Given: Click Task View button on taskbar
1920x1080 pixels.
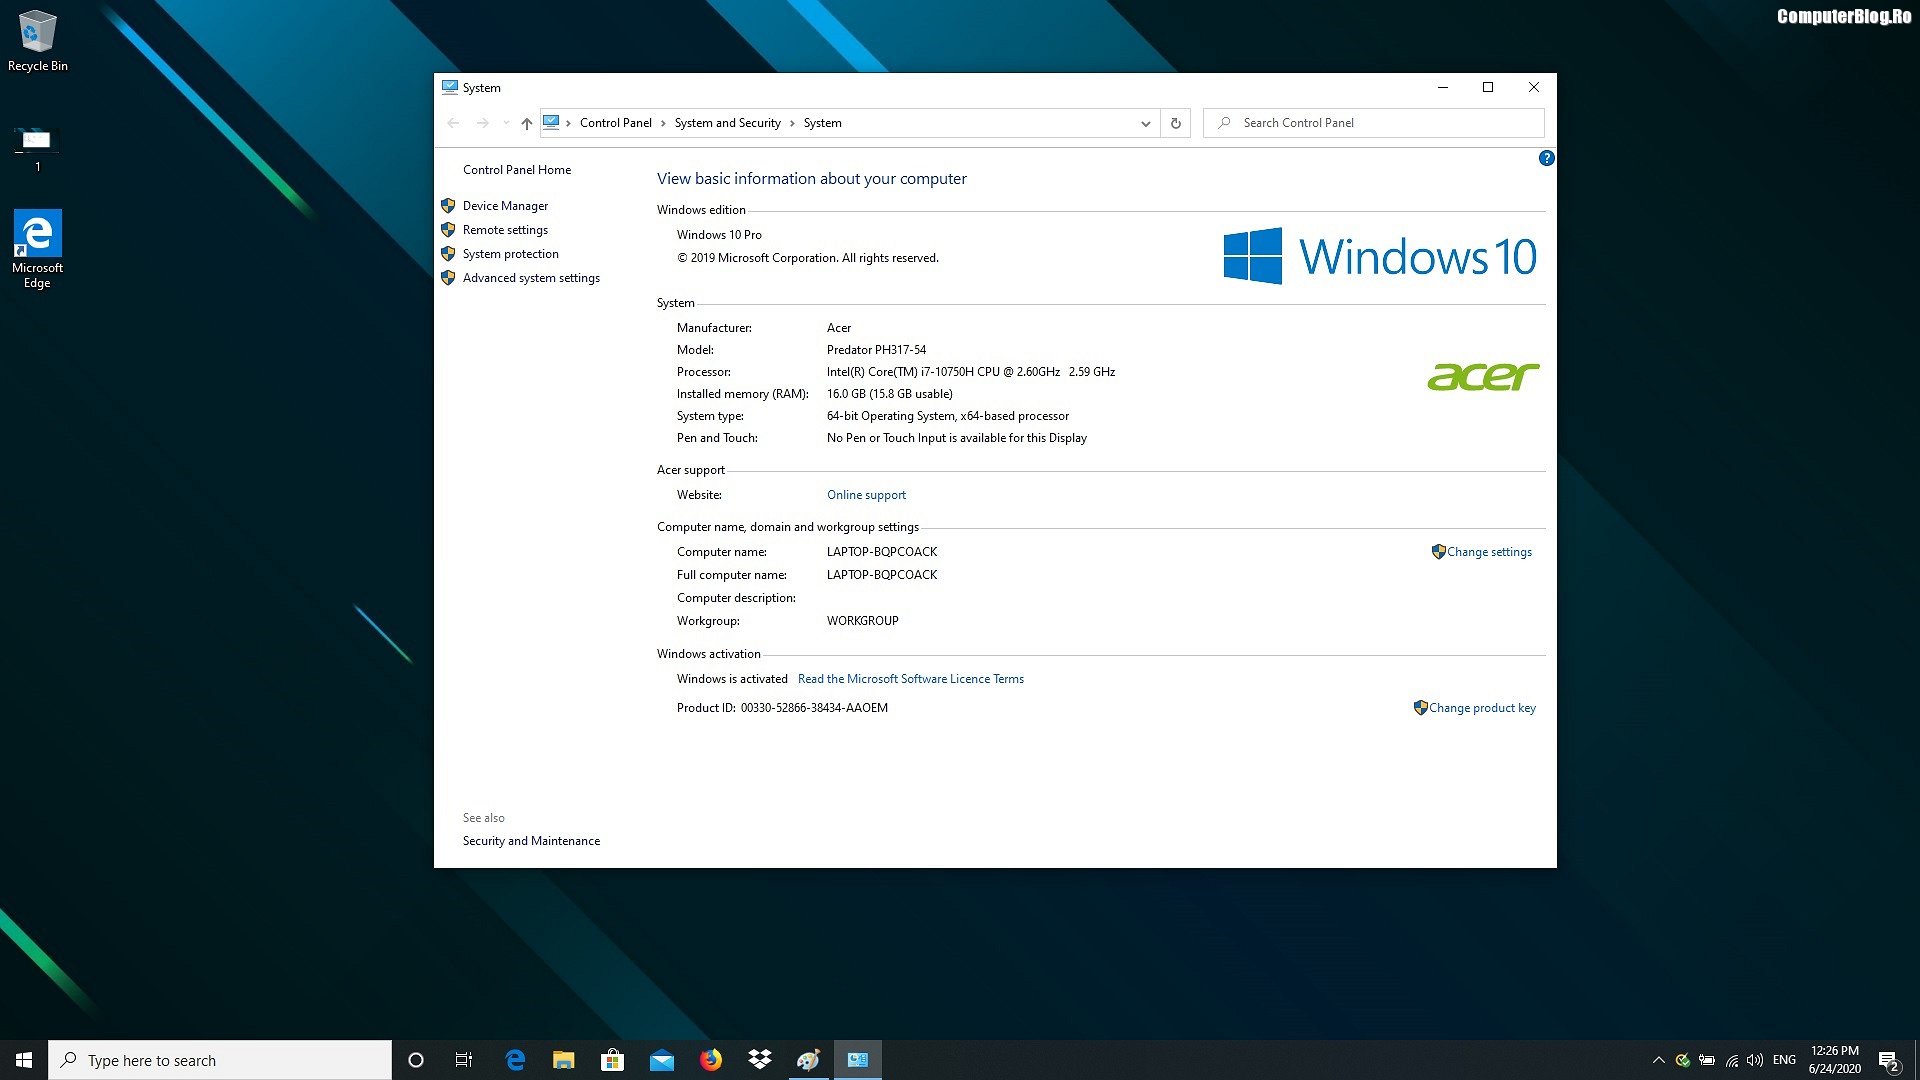Looking at the screenshot, I should [x=464, y=1060].
